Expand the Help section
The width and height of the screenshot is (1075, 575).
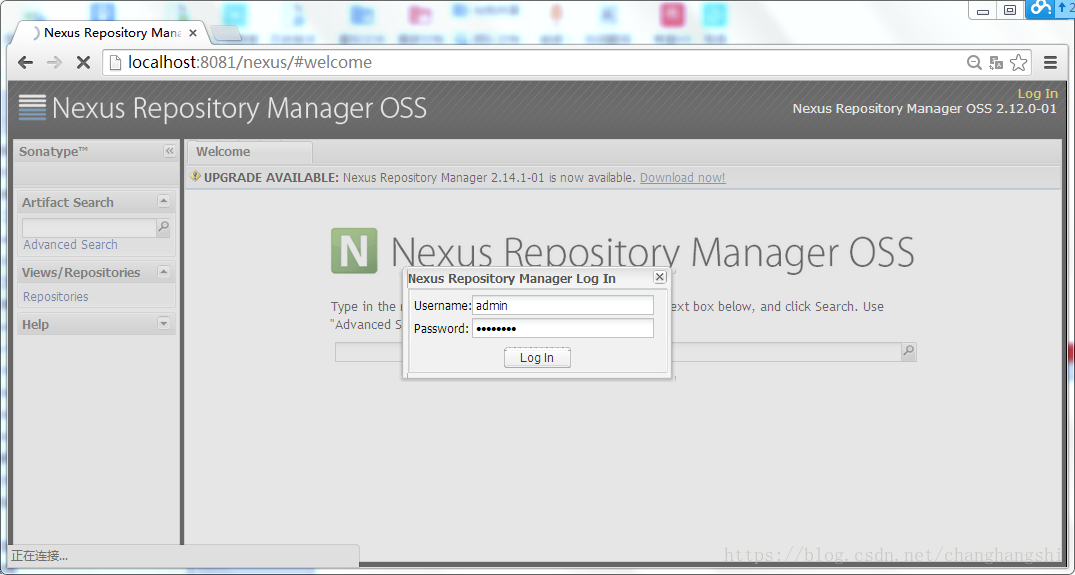pyautogui.click(x=163, y=323)
